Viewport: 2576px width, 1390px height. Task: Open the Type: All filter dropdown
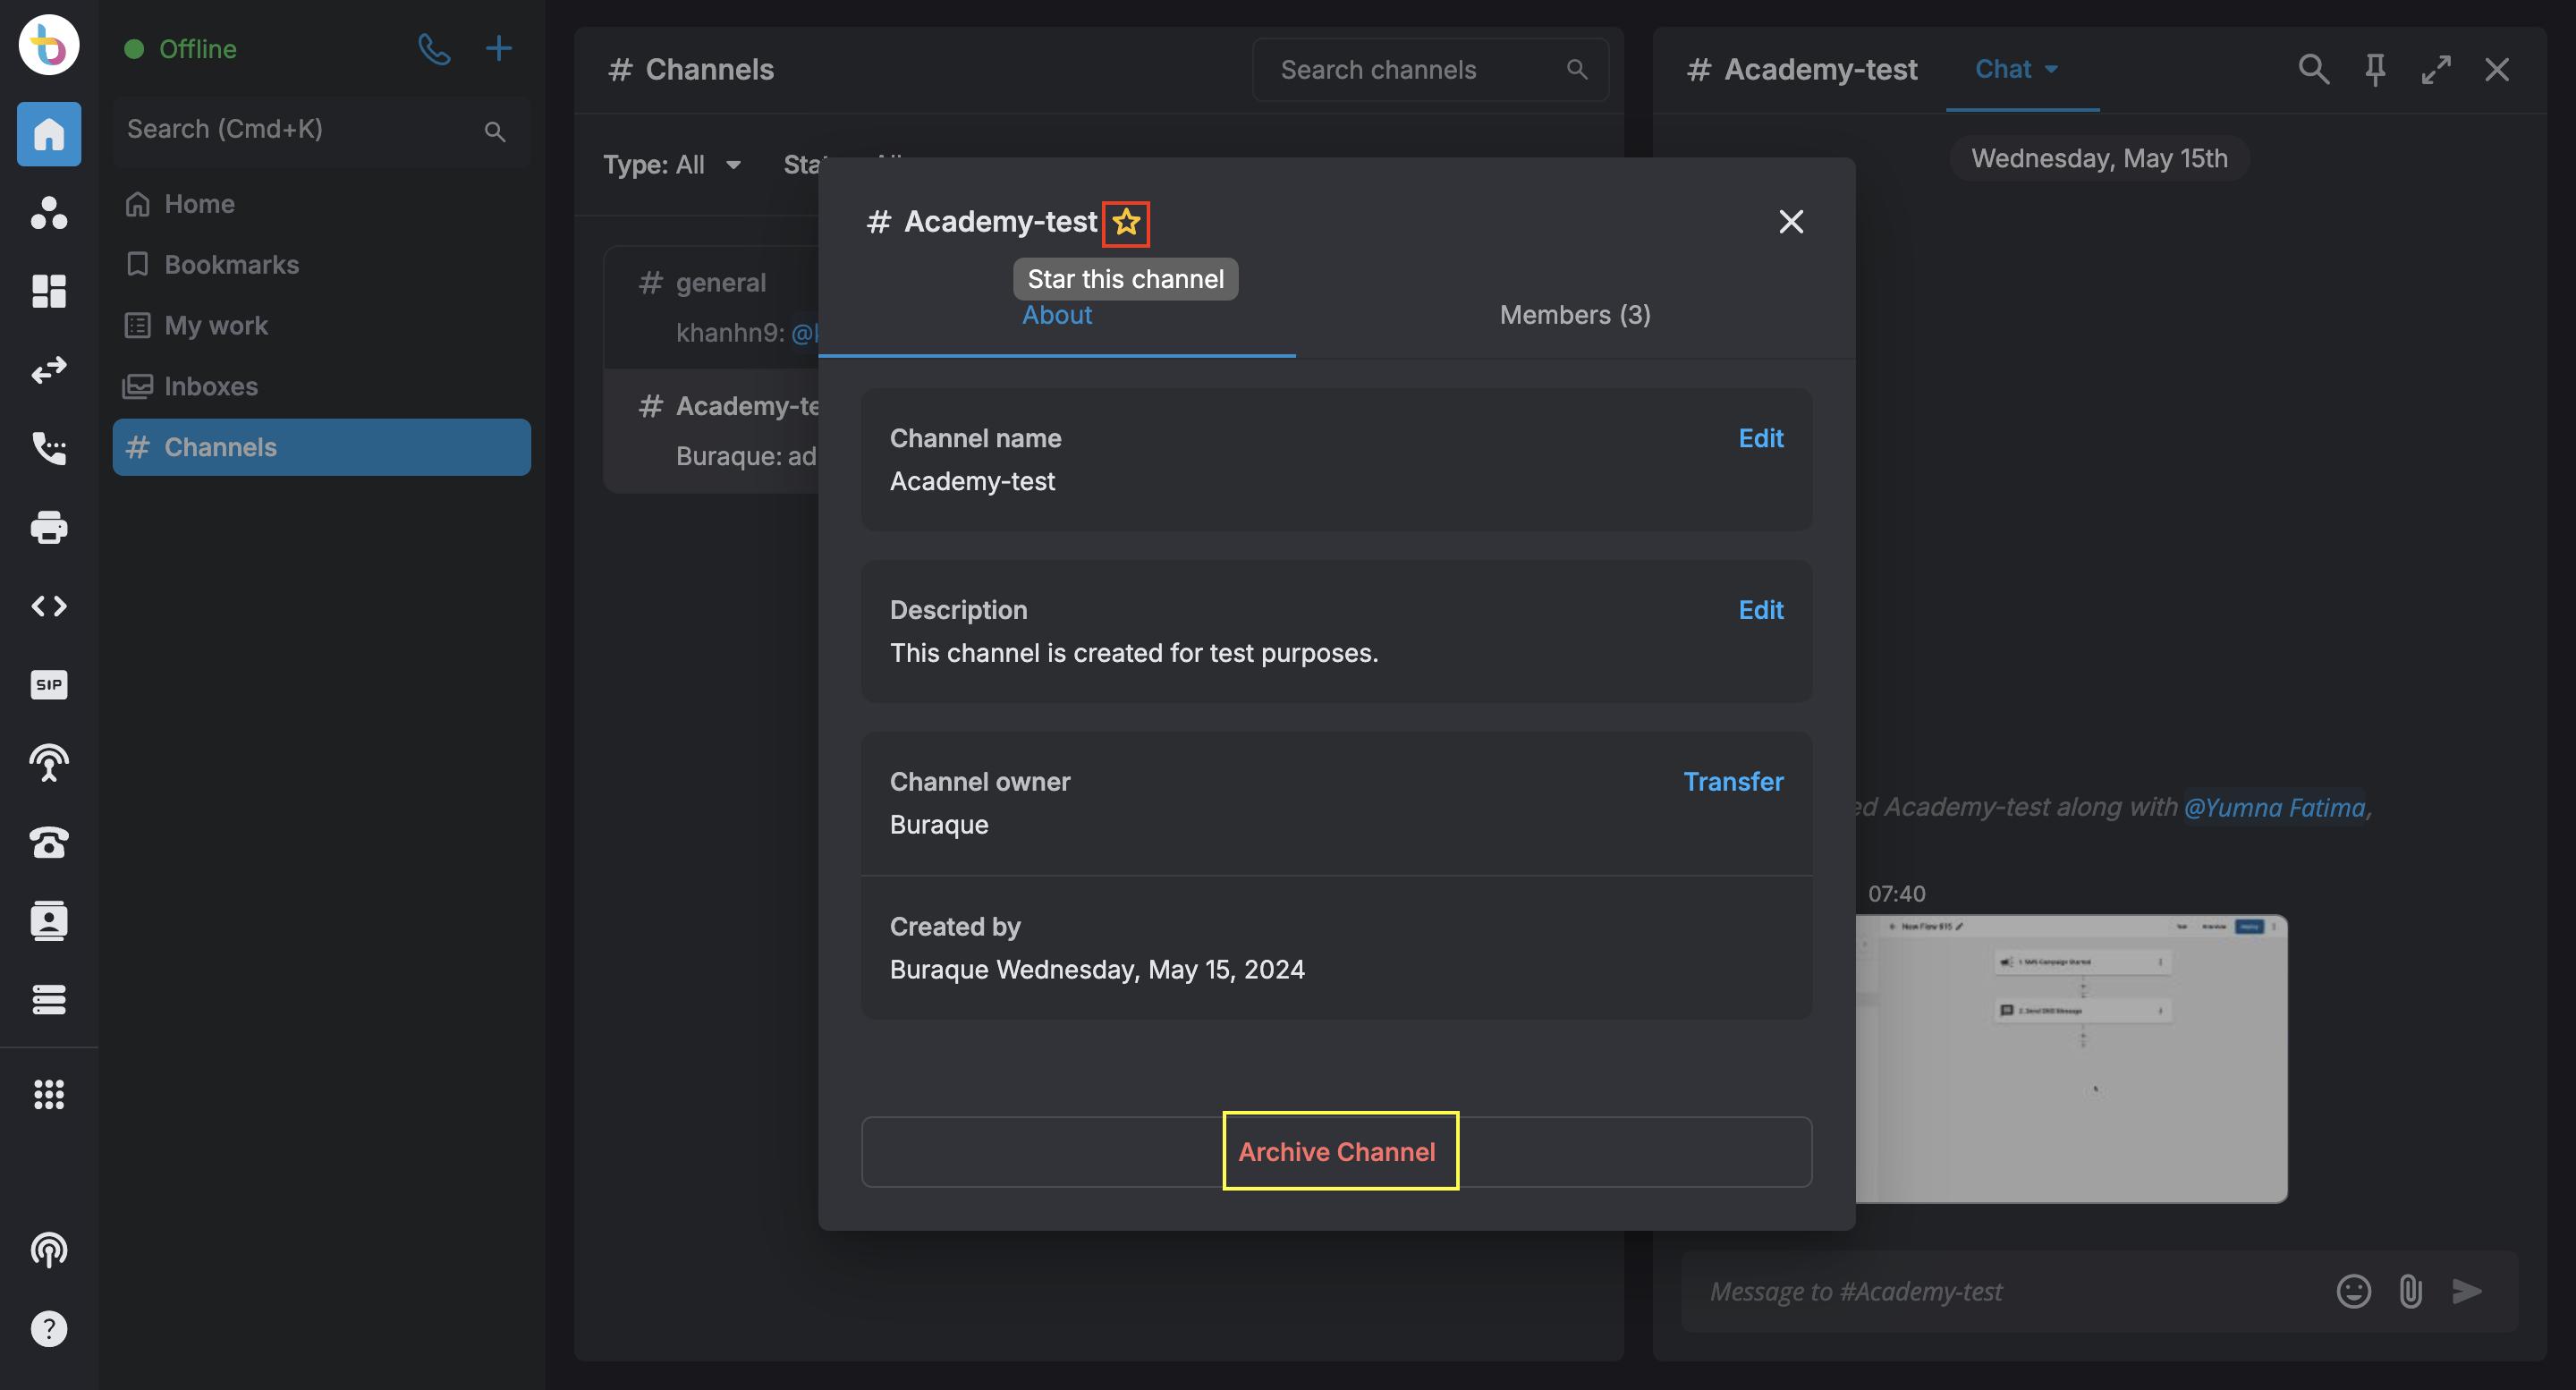[x=672, y=165]
